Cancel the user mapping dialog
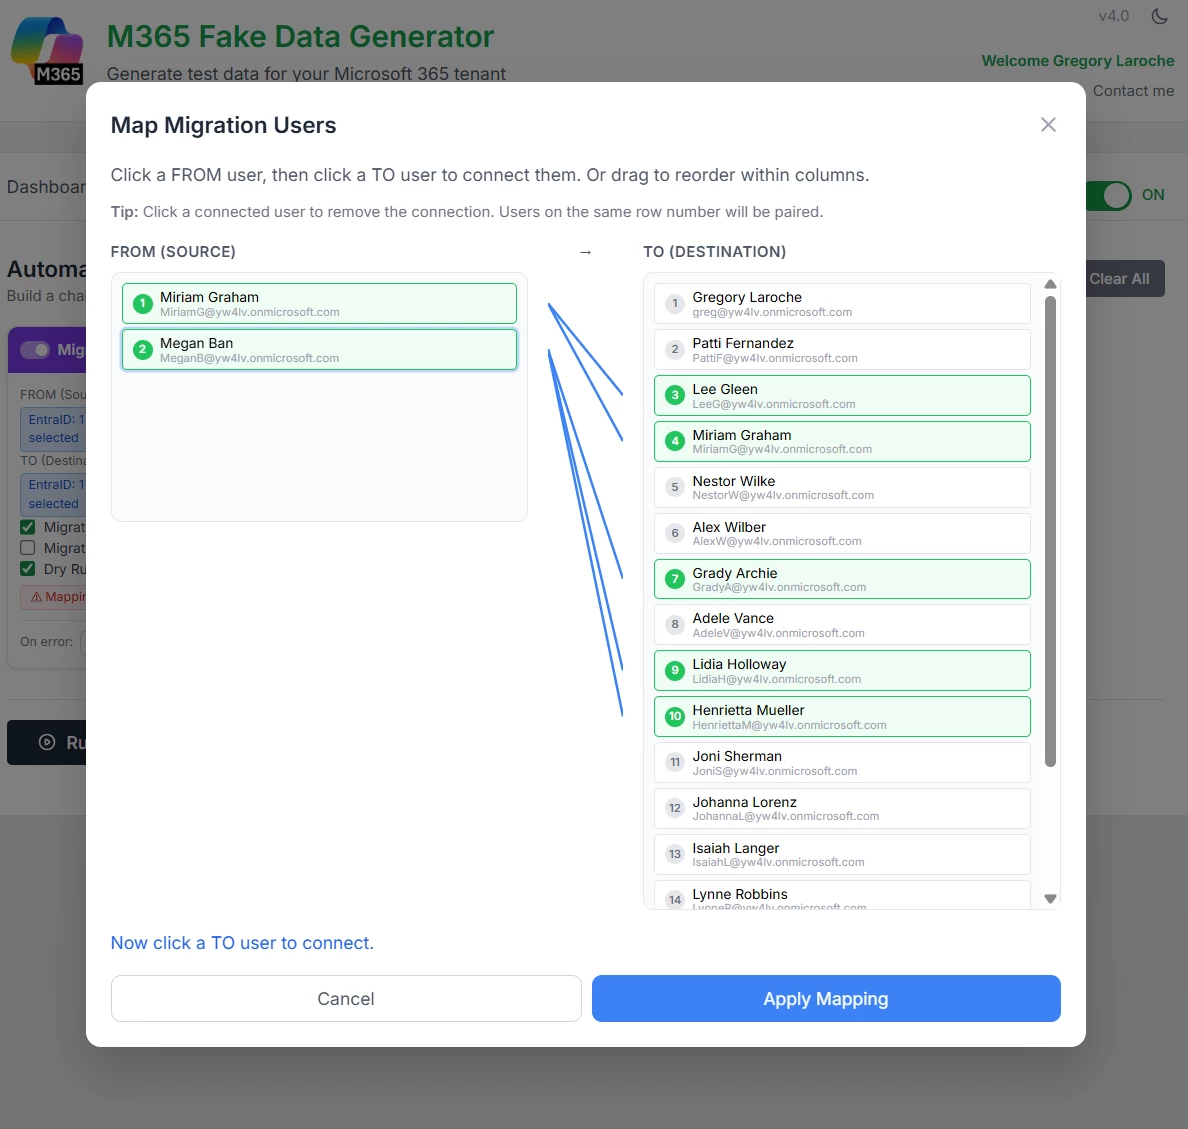Screen dimensions: 1188x1129 (346, 998)
